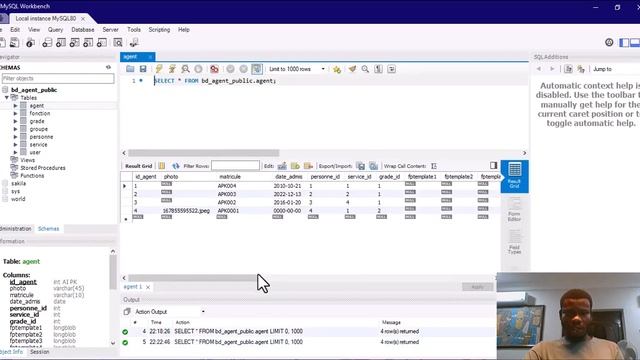
Task: Stop the executing query
Action: tap(198, 69)
